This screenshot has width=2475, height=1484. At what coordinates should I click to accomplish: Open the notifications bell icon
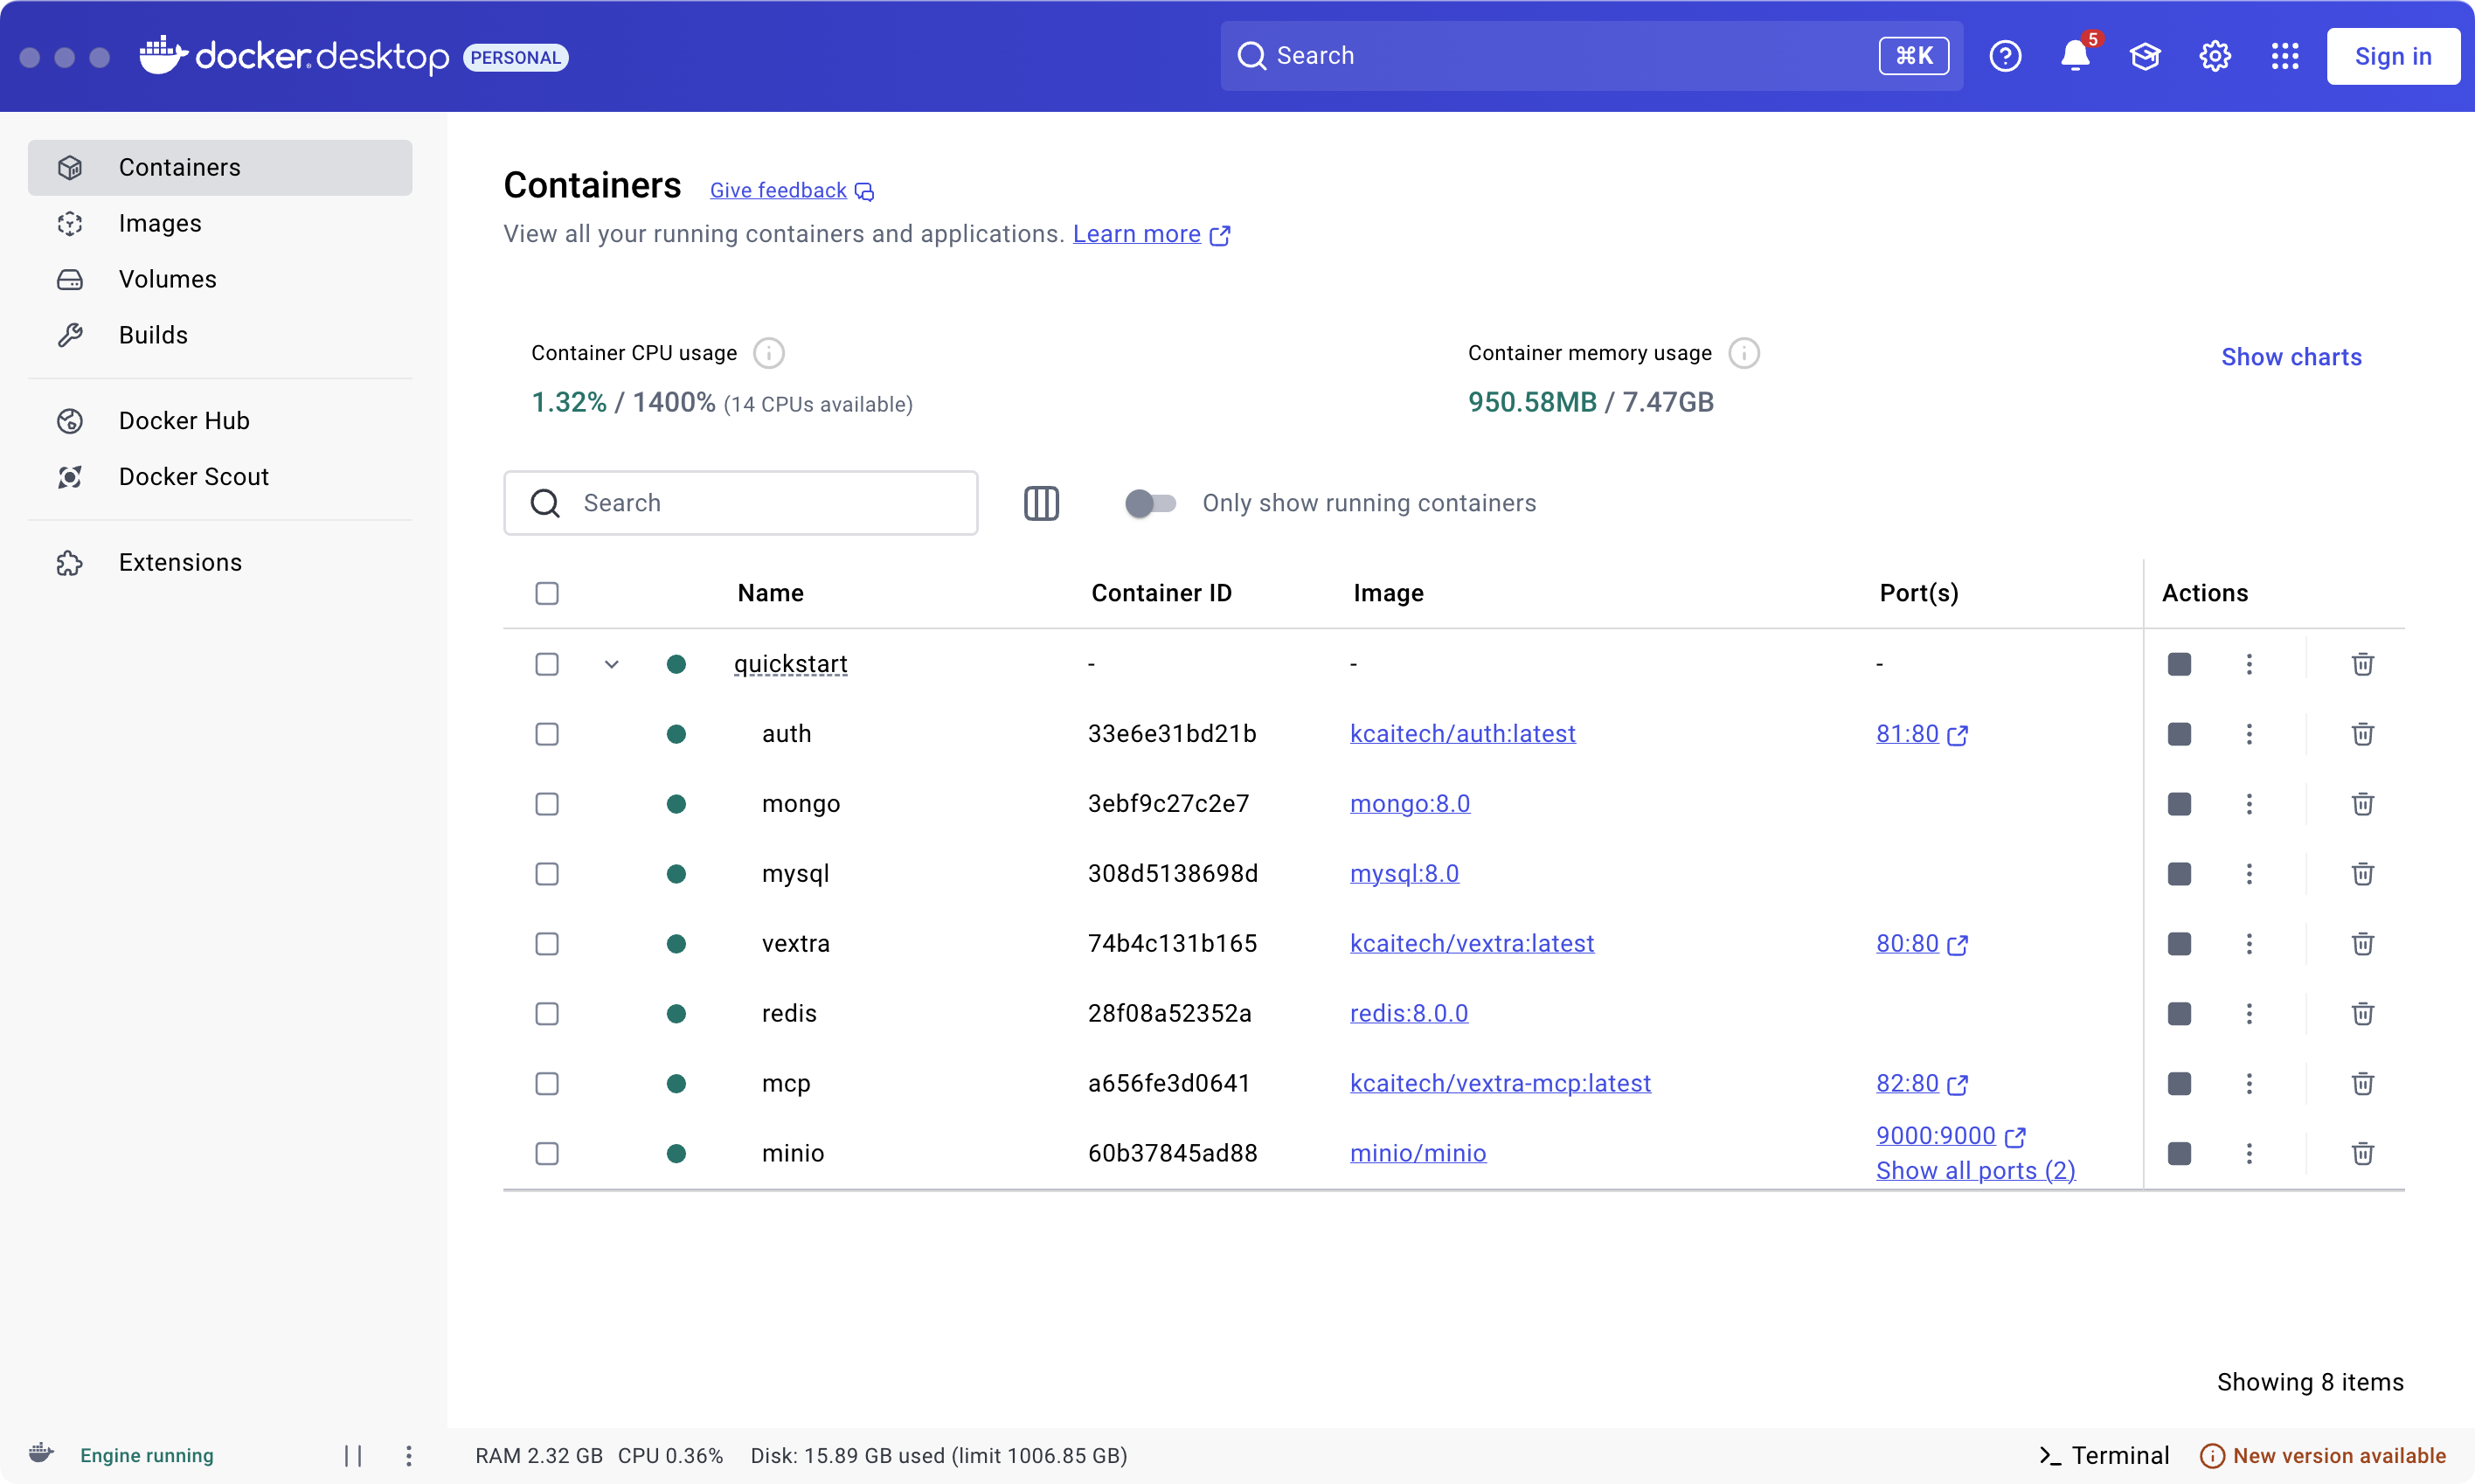2076,56
